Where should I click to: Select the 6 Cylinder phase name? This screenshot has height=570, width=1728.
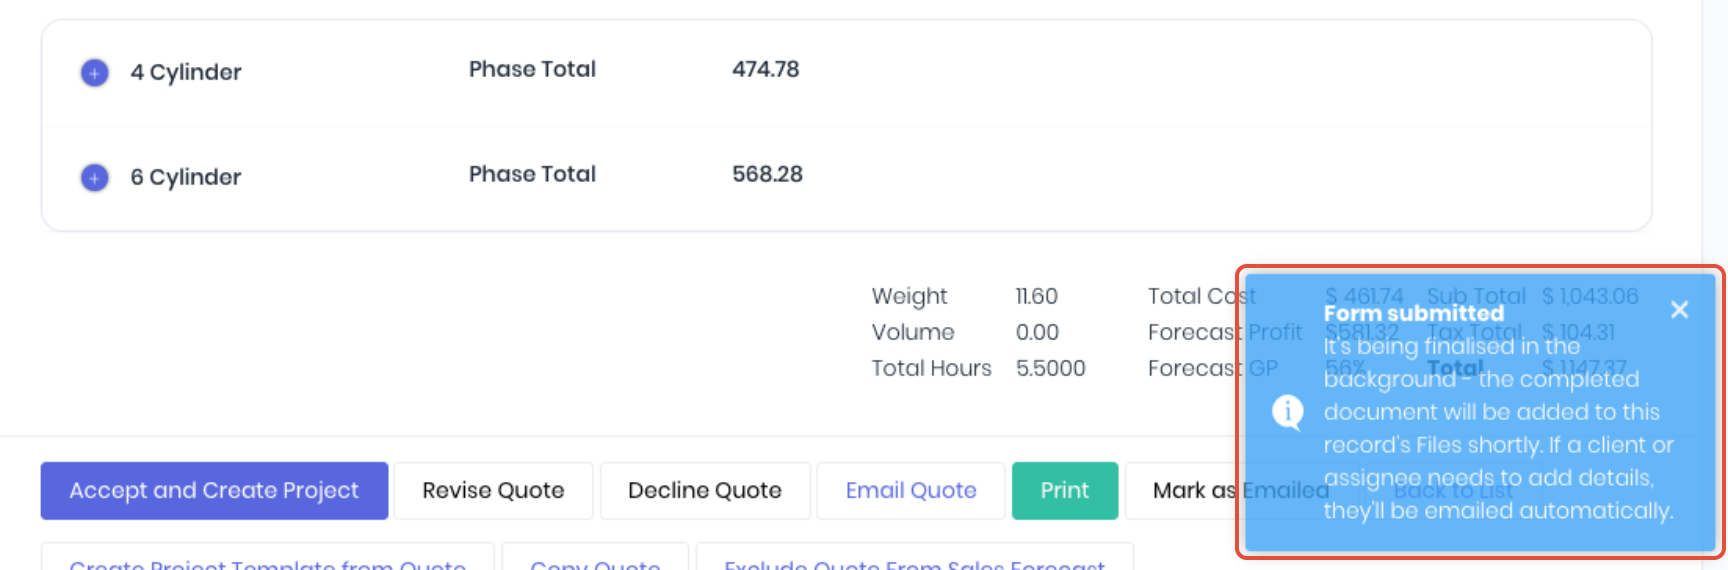point(186,178)
